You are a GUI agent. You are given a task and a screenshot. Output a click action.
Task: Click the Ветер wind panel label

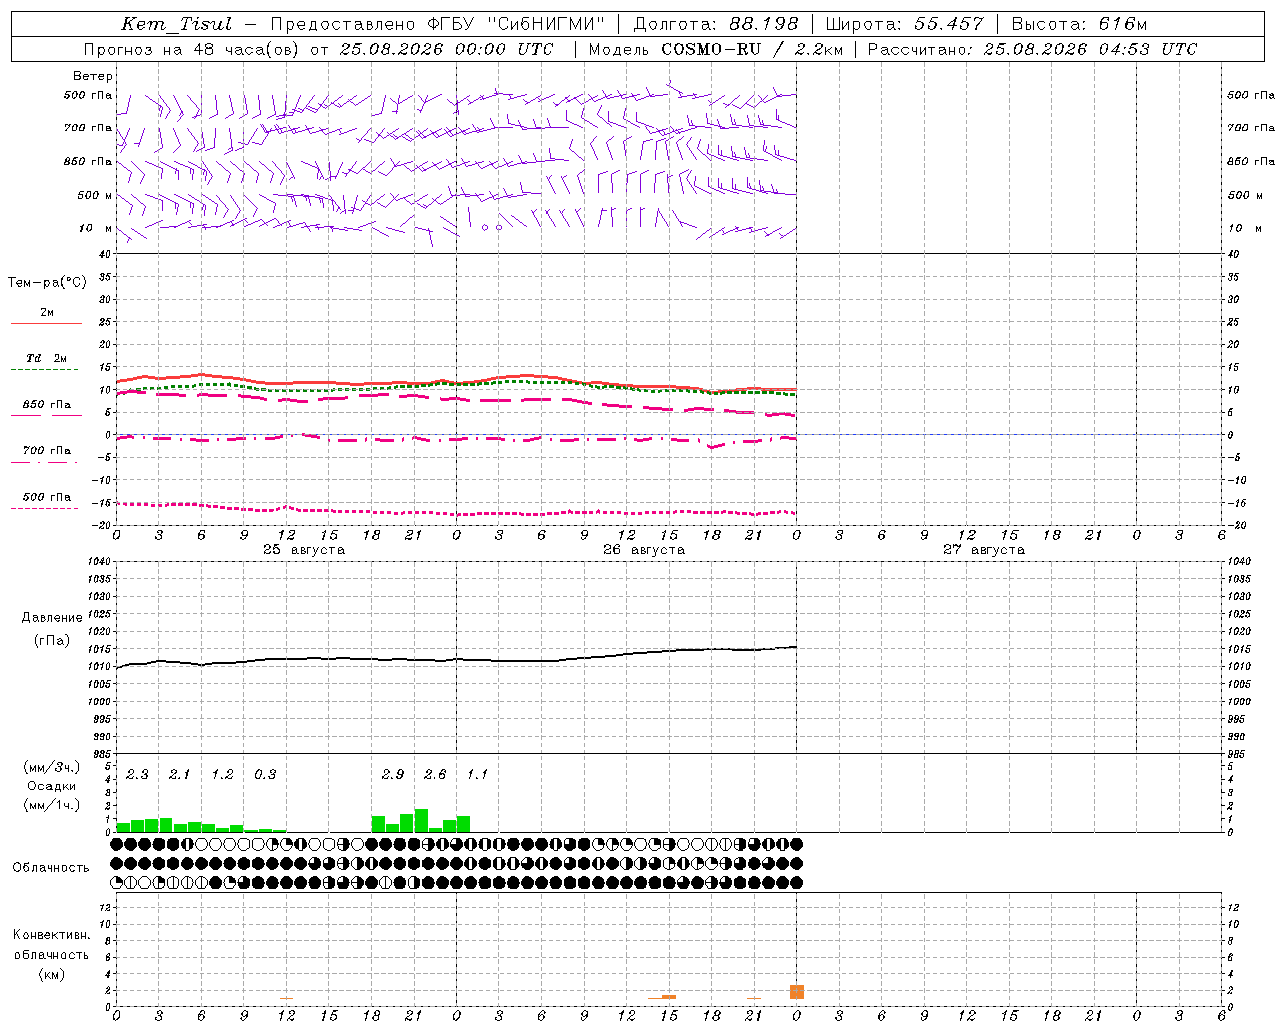coord(93,76)
